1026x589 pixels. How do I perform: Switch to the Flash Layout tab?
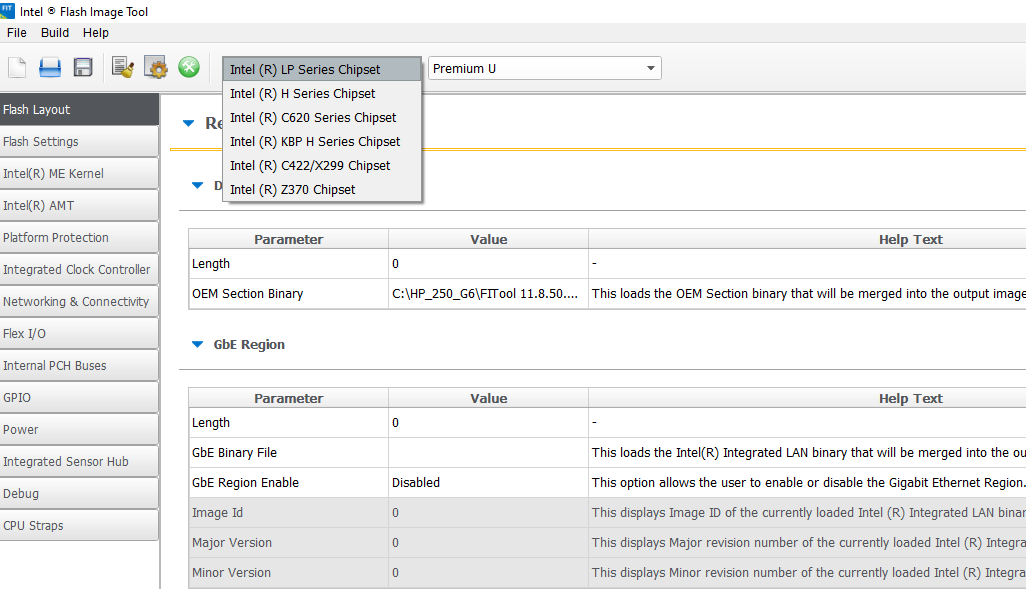click(79, 109)
